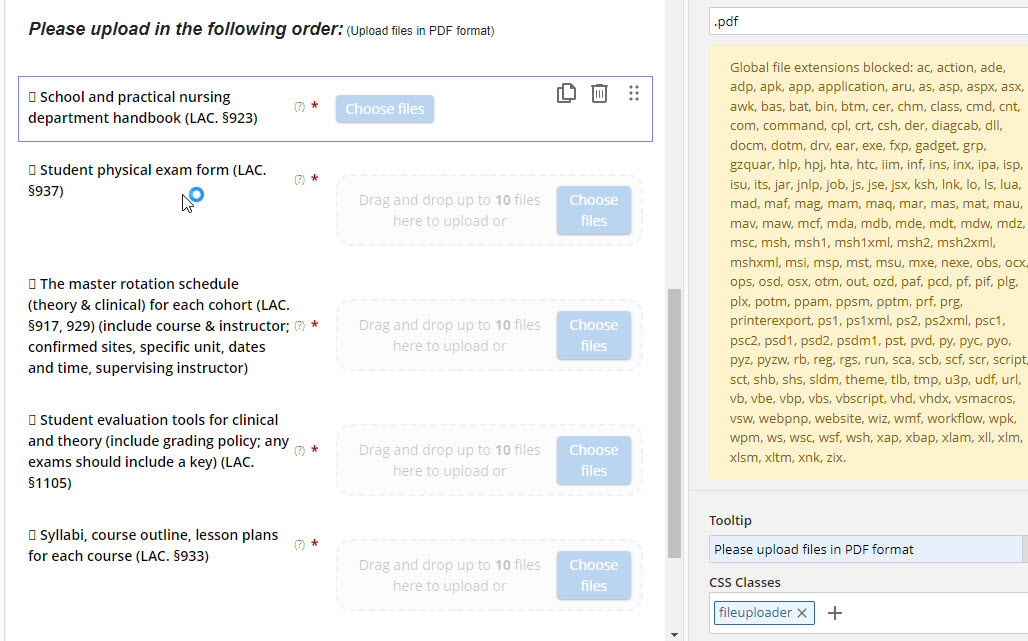Delete the handbook upload field
The width and height of the screenshot is (1028, 641).
[599, 93]
